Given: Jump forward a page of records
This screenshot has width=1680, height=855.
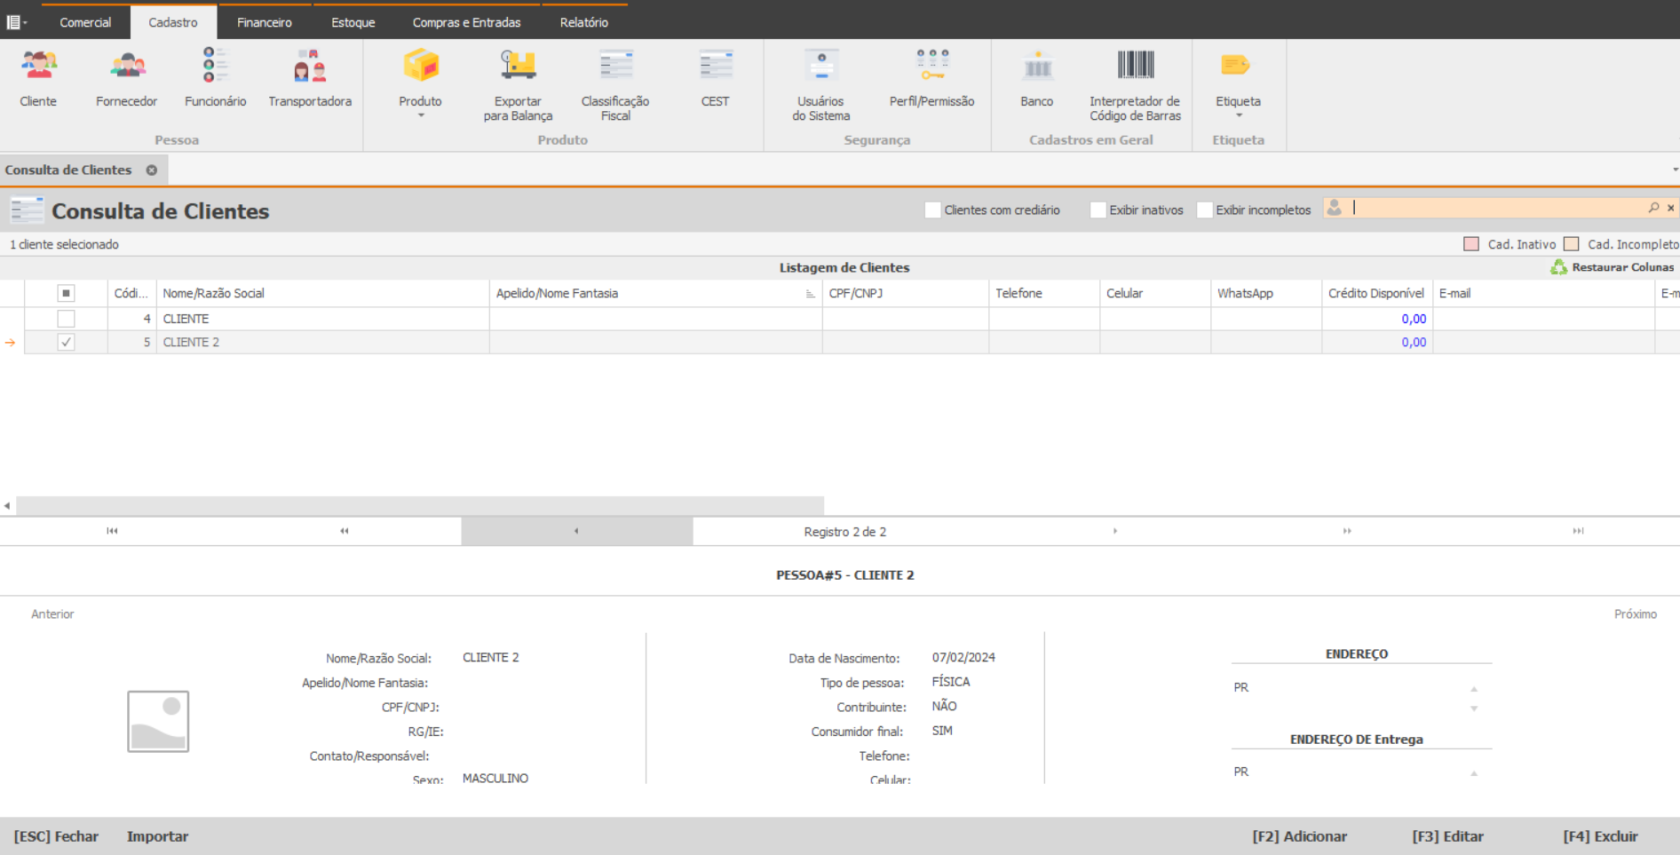Looking at the screenshot, I should point(1347,531).
